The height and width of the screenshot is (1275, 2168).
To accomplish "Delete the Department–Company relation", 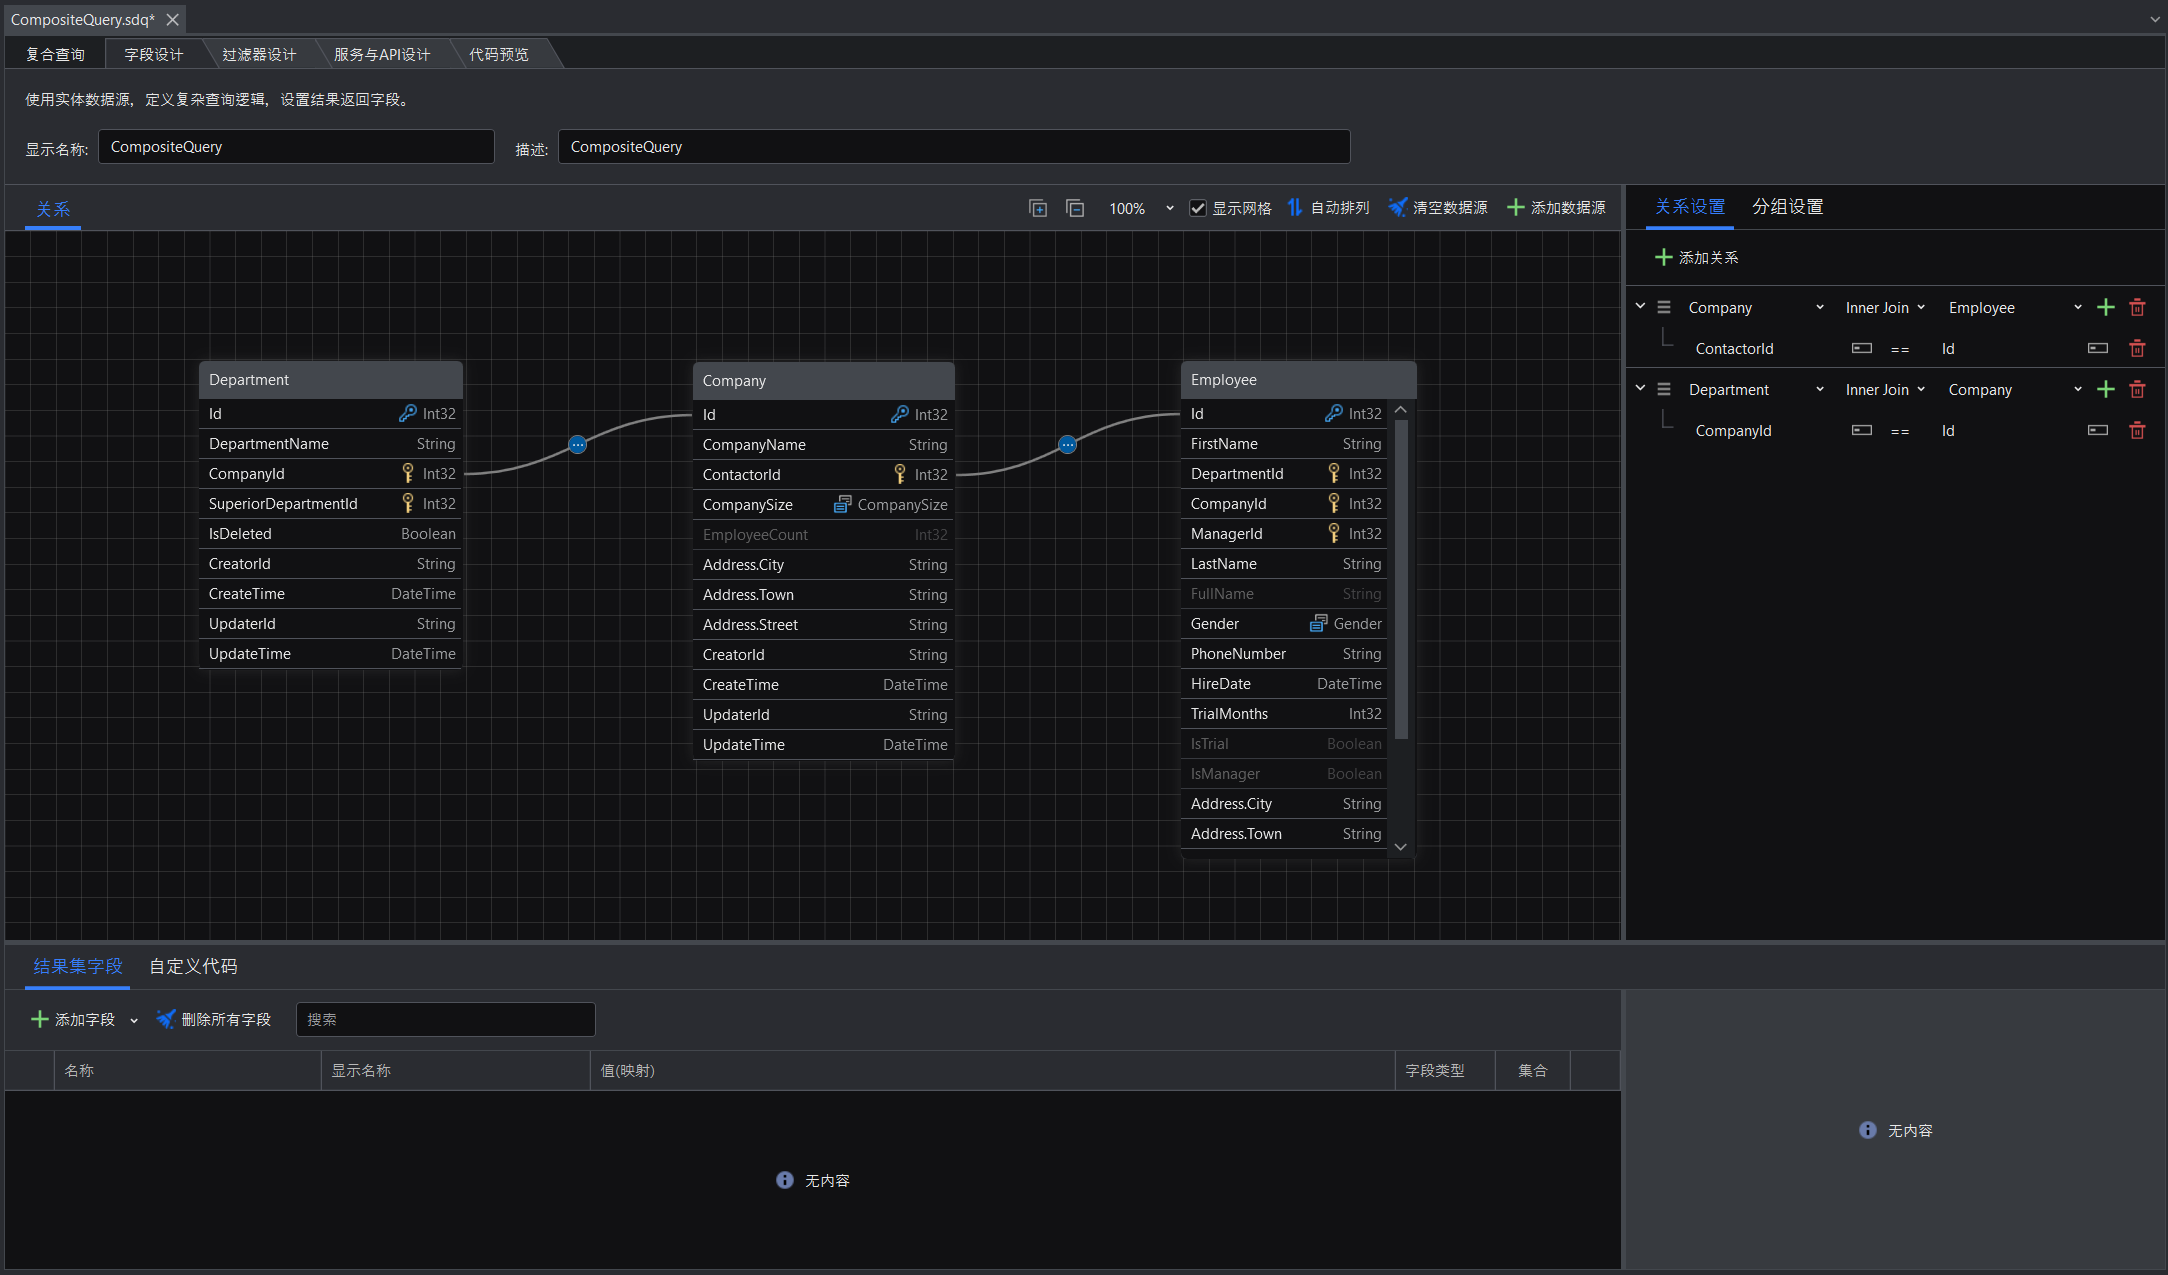I will (x=2137, y=390).
